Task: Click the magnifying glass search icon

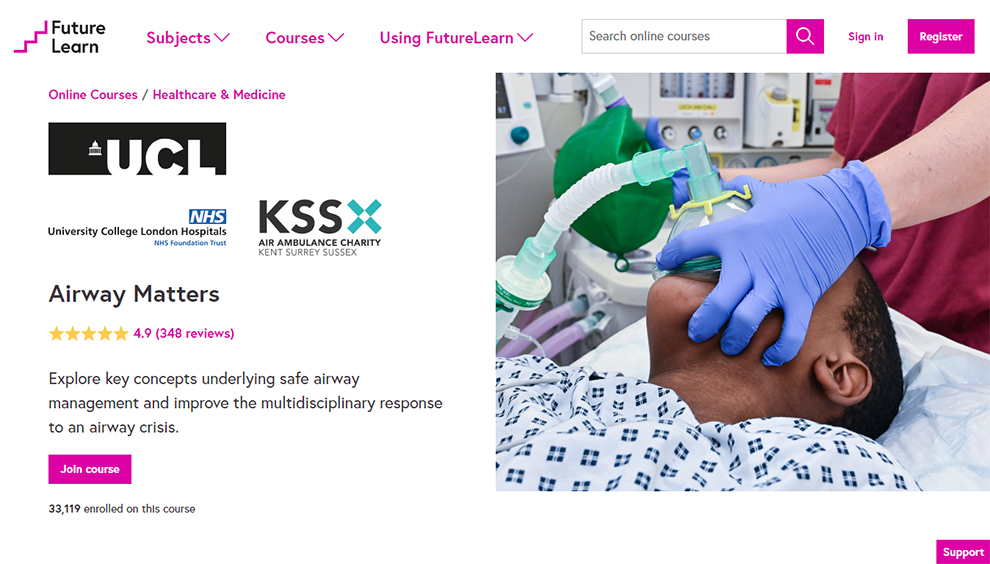Action: 804,36
